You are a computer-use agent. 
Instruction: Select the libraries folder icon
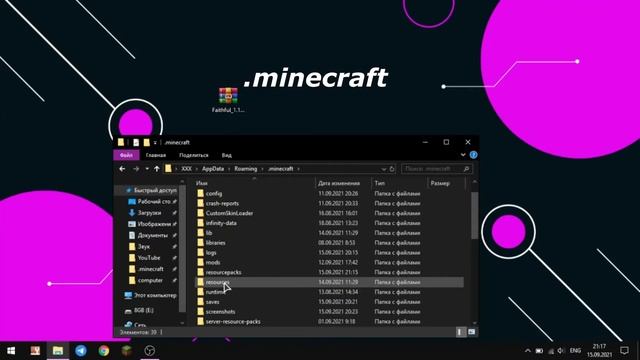(x=200, y=242)
